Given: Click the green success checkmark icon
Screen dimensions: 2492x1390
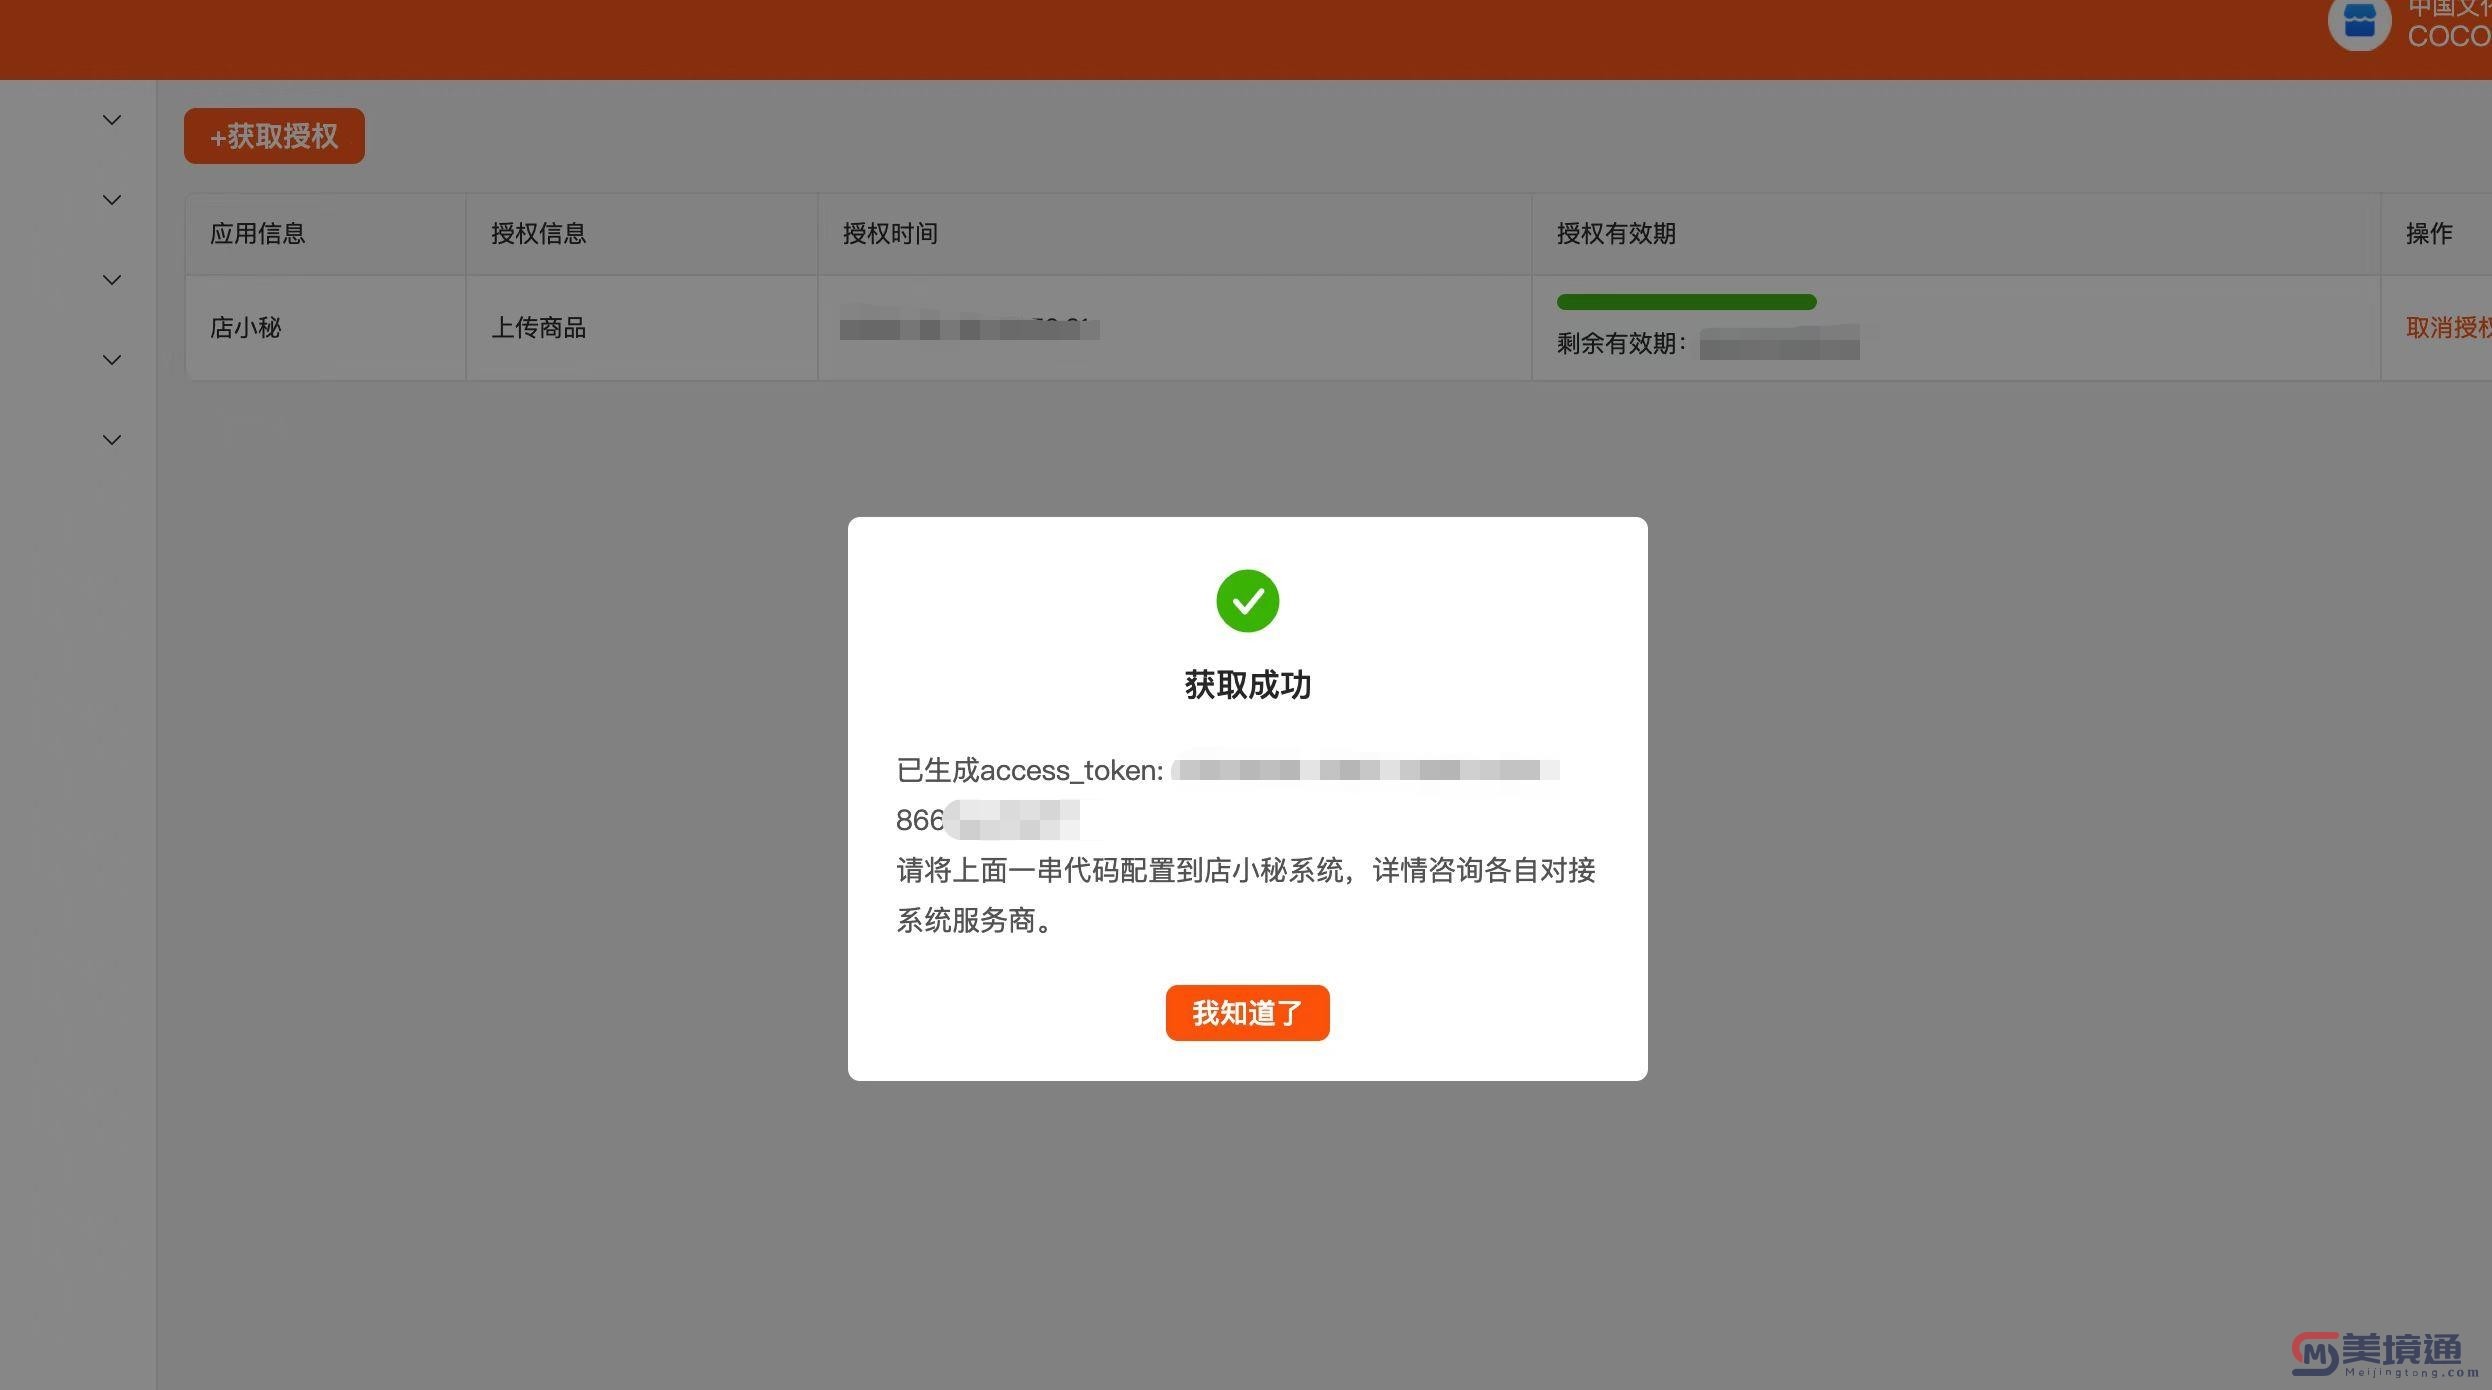Looking at the screenshot, I should point(1247,601).
